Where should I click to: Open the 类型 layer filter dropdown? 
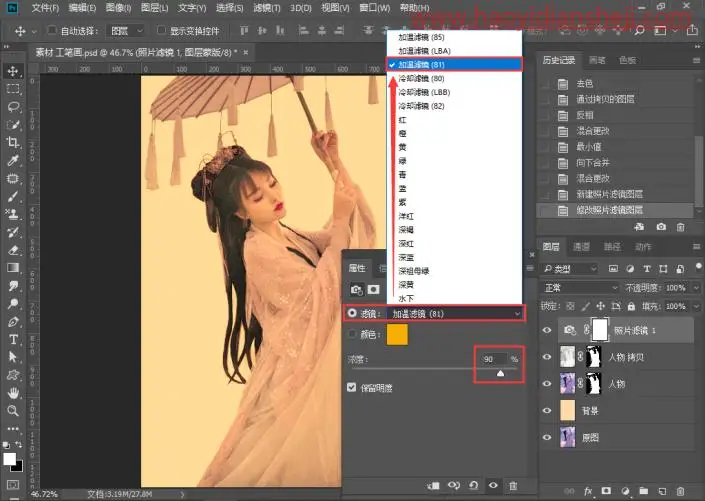click(570, 269)
